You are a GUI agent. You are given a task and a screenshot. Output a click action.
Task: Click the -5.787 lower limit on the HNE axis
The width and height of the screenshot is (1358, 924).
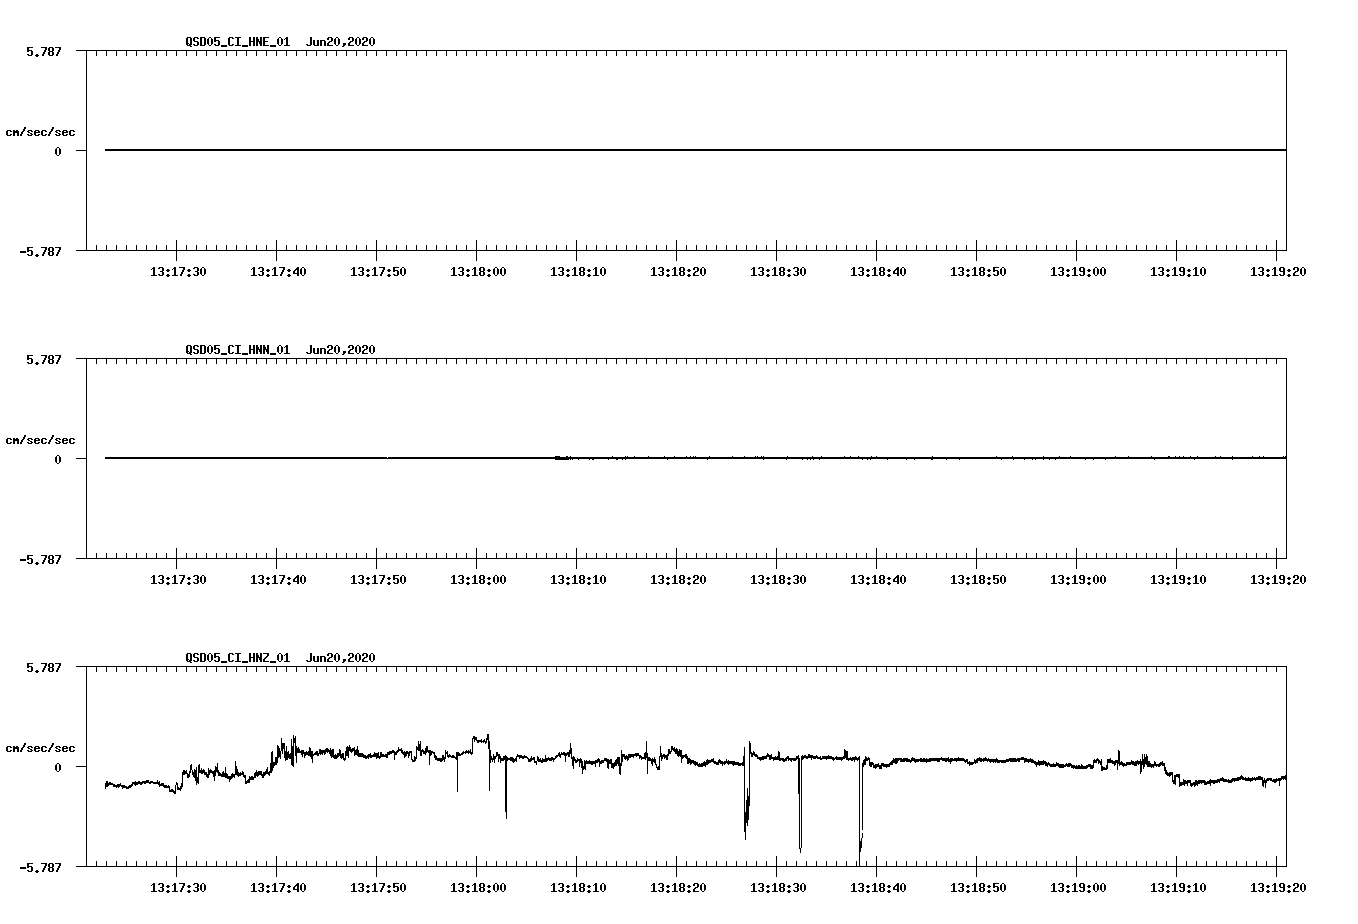pyautogui.click(x=41, y=252)
